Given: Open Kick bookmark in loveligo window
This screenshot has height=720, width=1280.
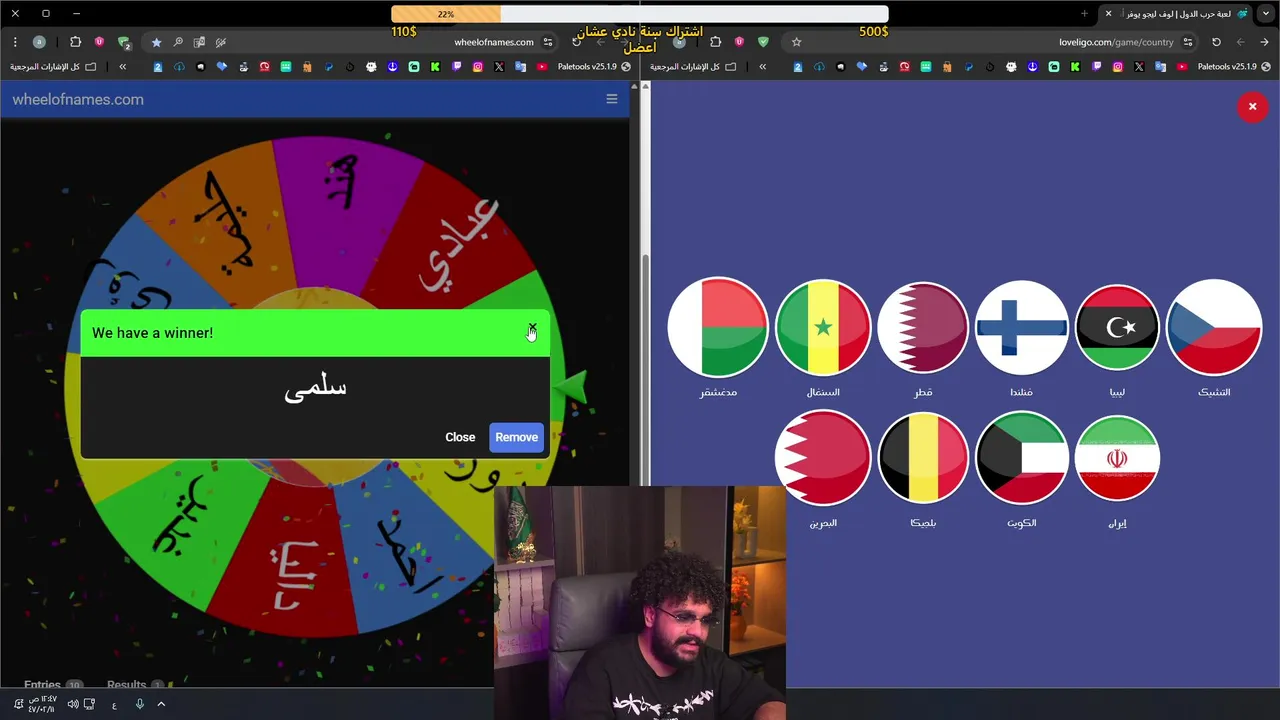Looking at the screenshot, I should pyautogui.click(x=1075, y=66).
